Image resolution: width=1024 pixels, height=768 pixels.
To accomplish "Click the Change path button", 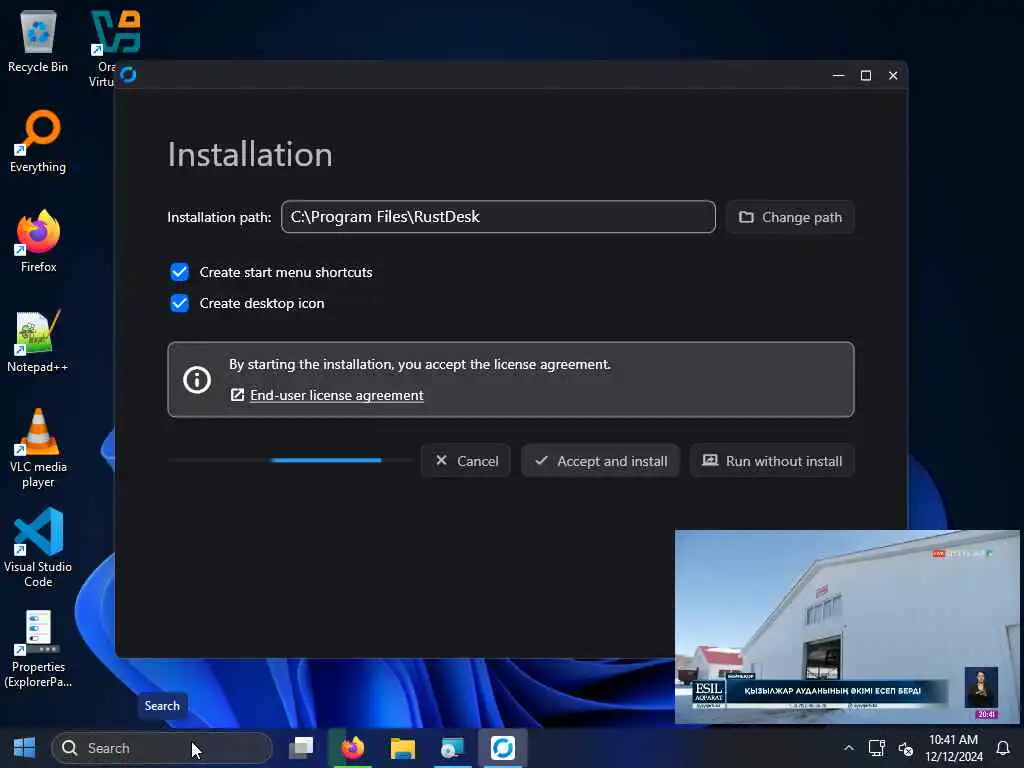I will (790, 217).
